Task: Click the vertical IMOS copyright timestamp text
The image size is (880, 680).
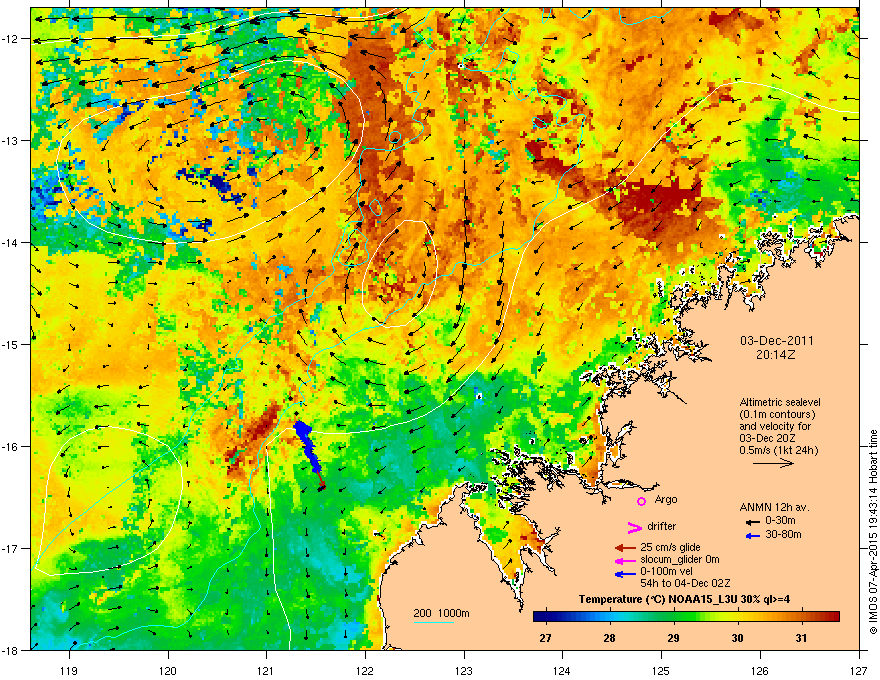Action: point(873,531)
